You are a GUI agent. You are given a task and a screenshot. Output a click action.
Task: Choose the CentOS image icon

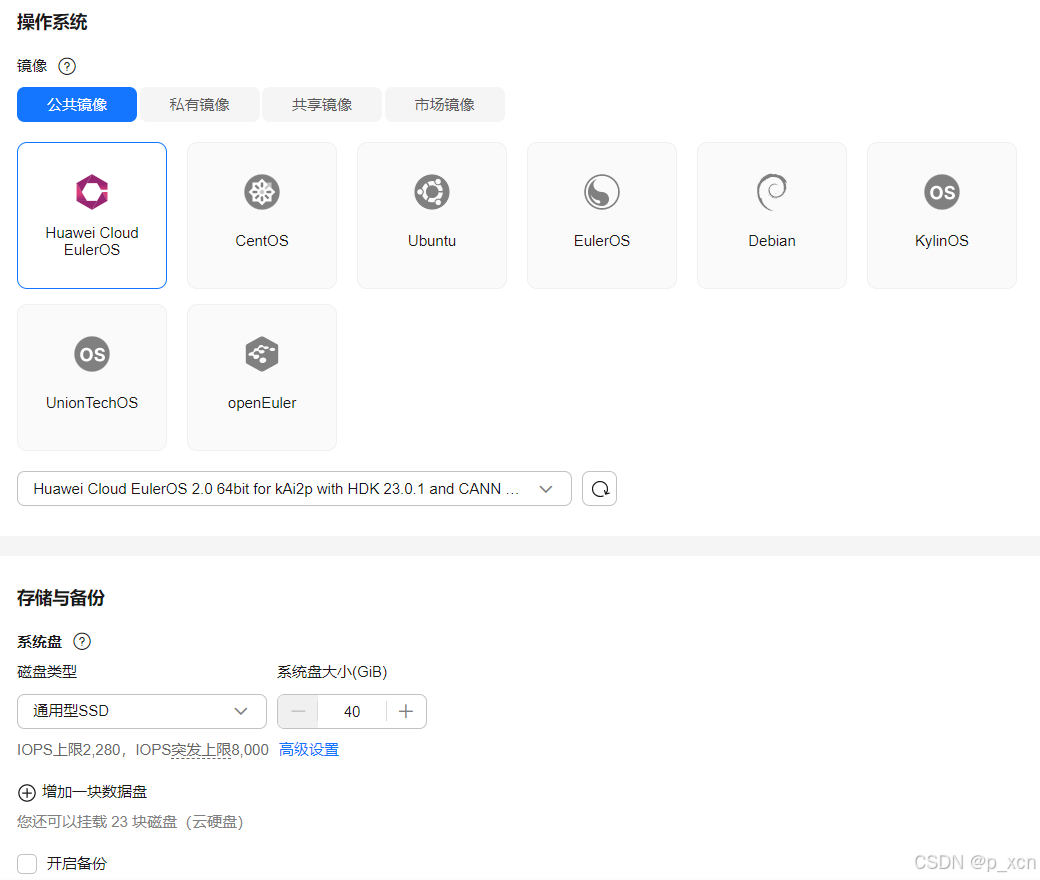click(x=262, y=192)
